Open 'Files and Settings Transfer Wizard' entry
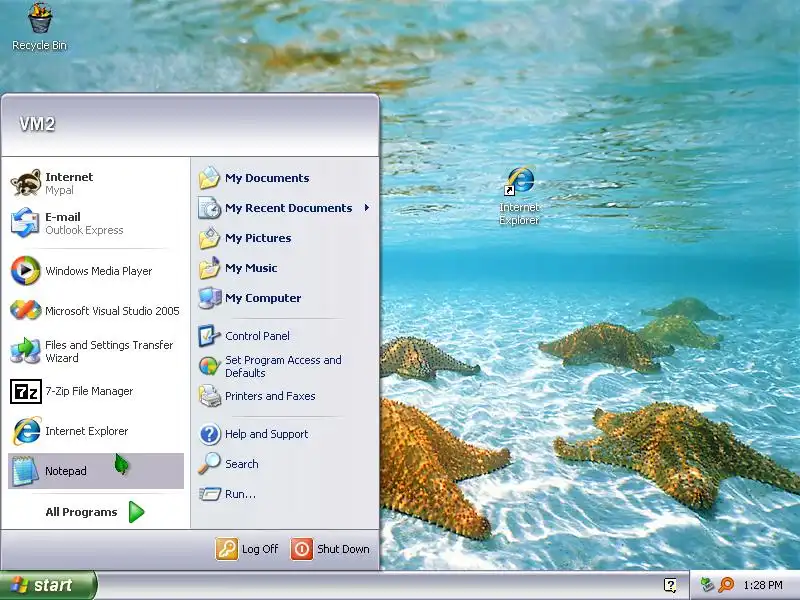800x600 pixels. (96, 351)
